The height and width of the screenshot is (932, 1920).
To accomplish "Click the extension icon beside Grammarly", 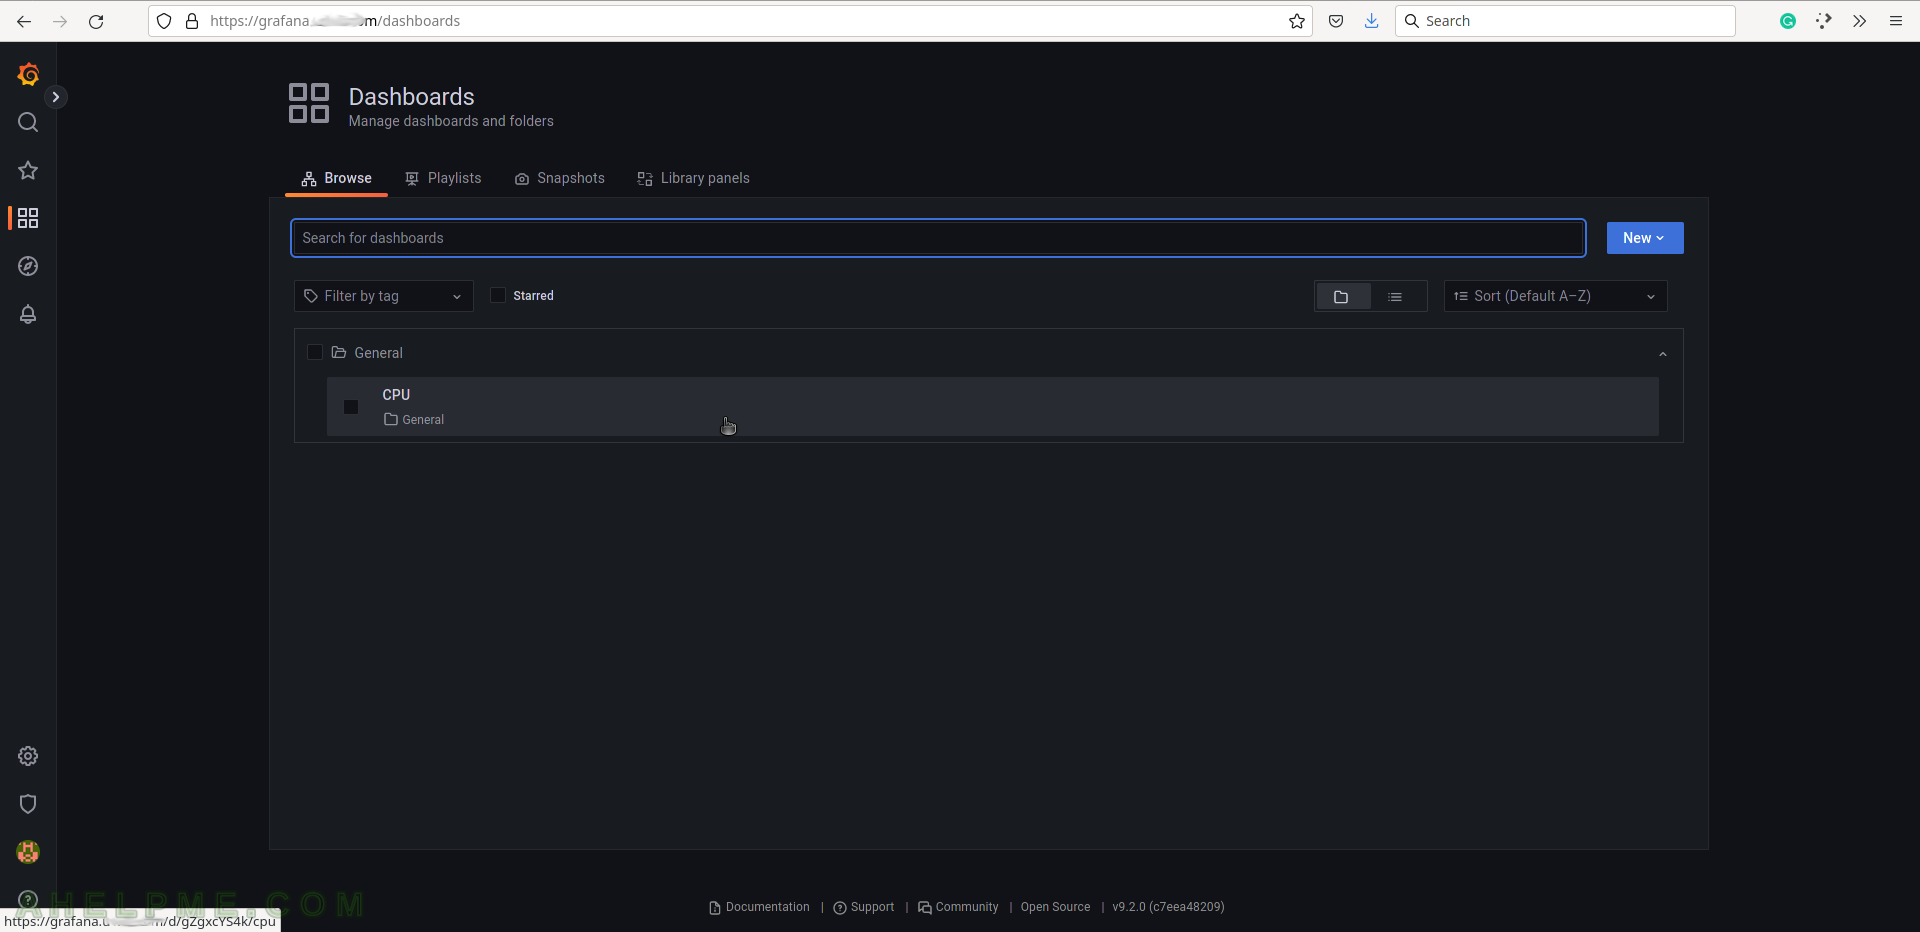I will (1824, 21).
